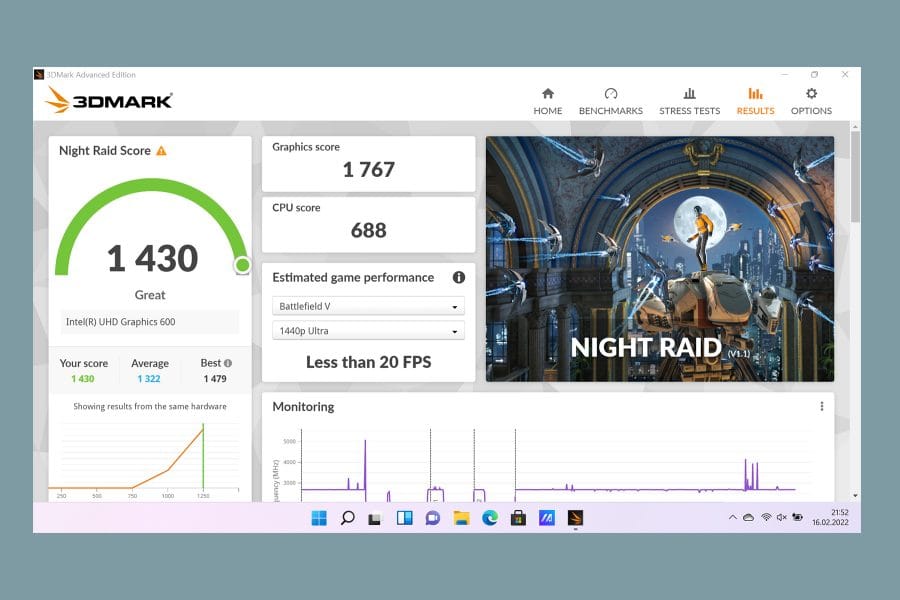Go to the HOME tab
This screenshot has width=900, height=600.
click(x=548, y=102)
